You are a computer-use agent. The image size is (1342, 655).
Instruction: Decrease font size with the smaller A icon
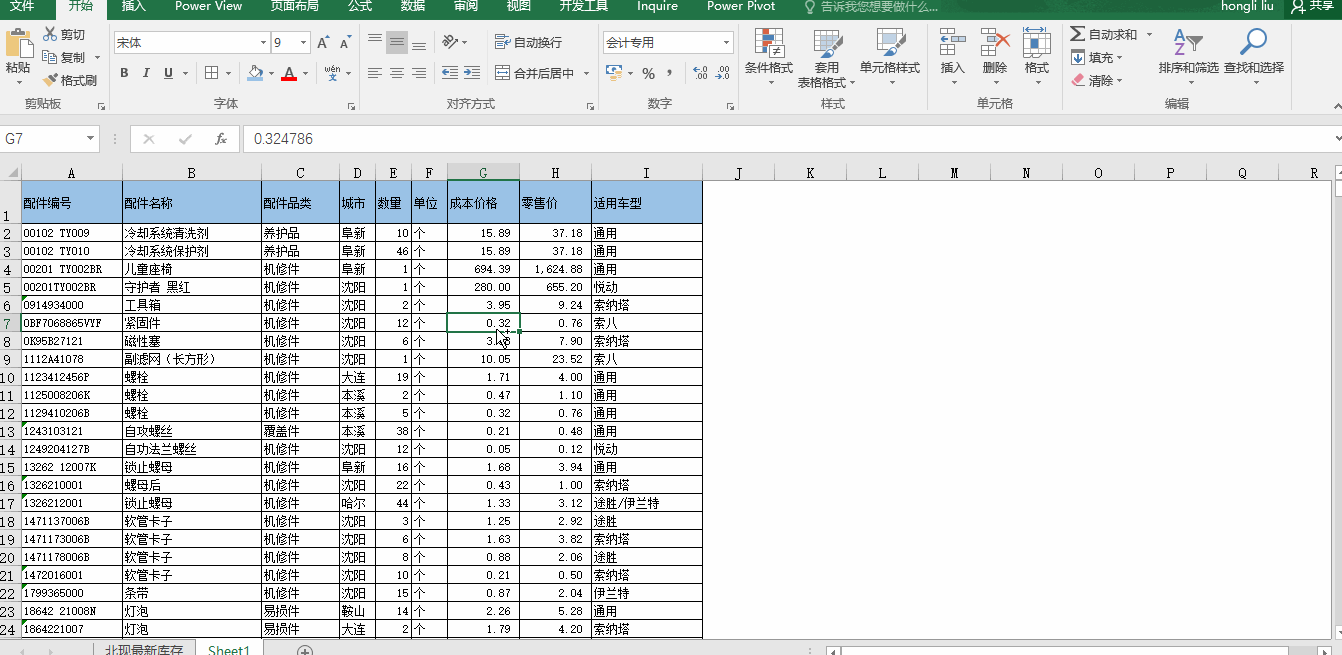345,43
